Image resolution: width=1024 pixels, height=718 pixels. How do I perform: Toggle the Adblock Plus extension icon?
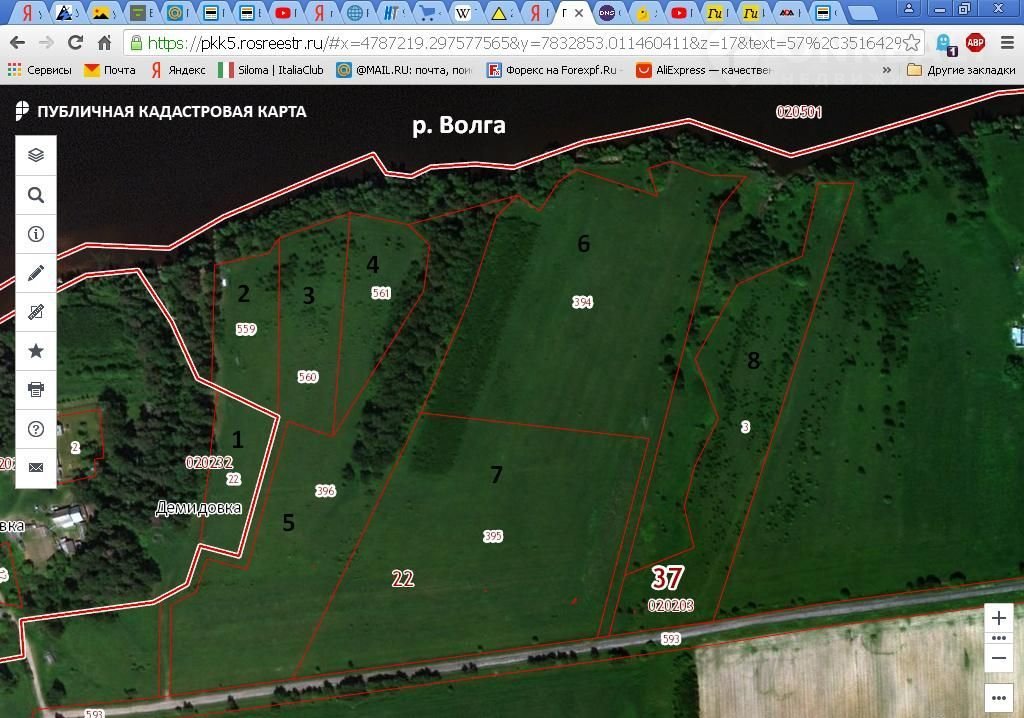click(975, 43)
